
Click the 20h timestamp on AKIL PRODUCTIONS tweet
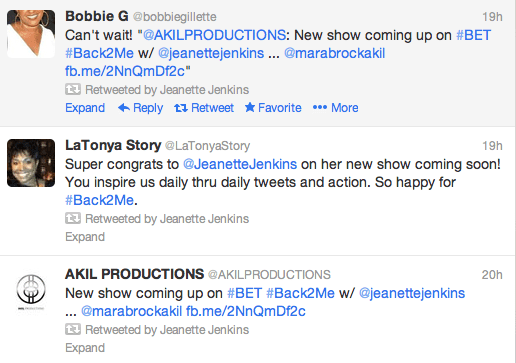point(492,275)
